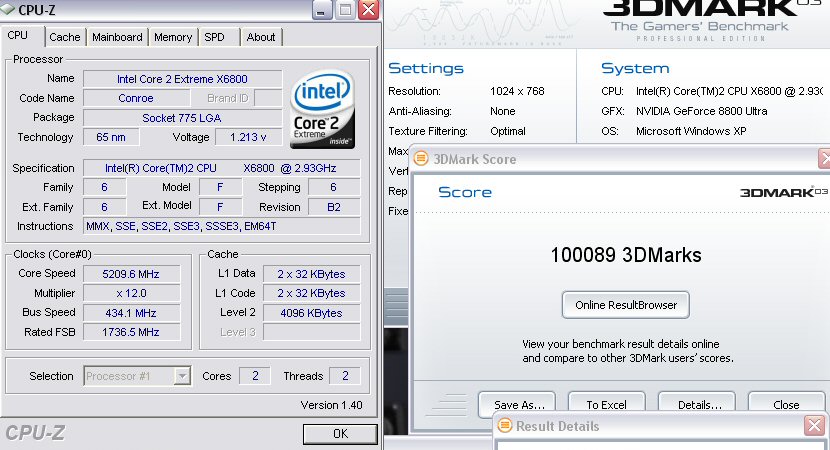Close the 3DMark Score window with X
The height and width of the screenshot is (450, 830).
click(x=825, y=158)
